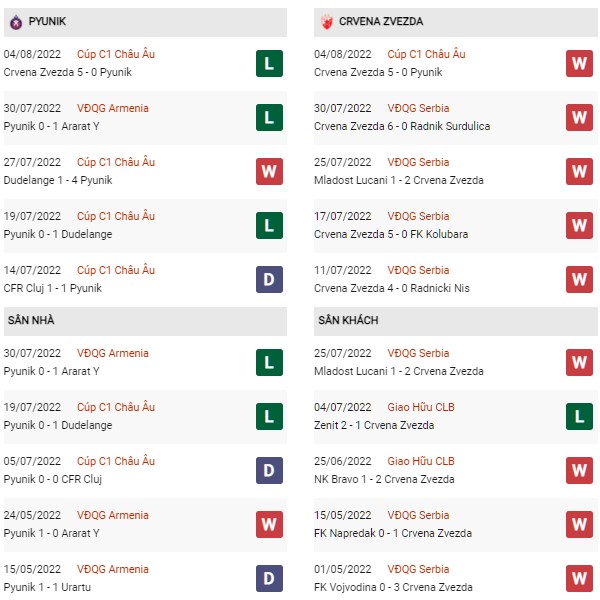Click the W badge beside Crvena Zvezda 6 - 0 Radnik Surdulica
Viewport: 600px width, 600px height.
579,117
